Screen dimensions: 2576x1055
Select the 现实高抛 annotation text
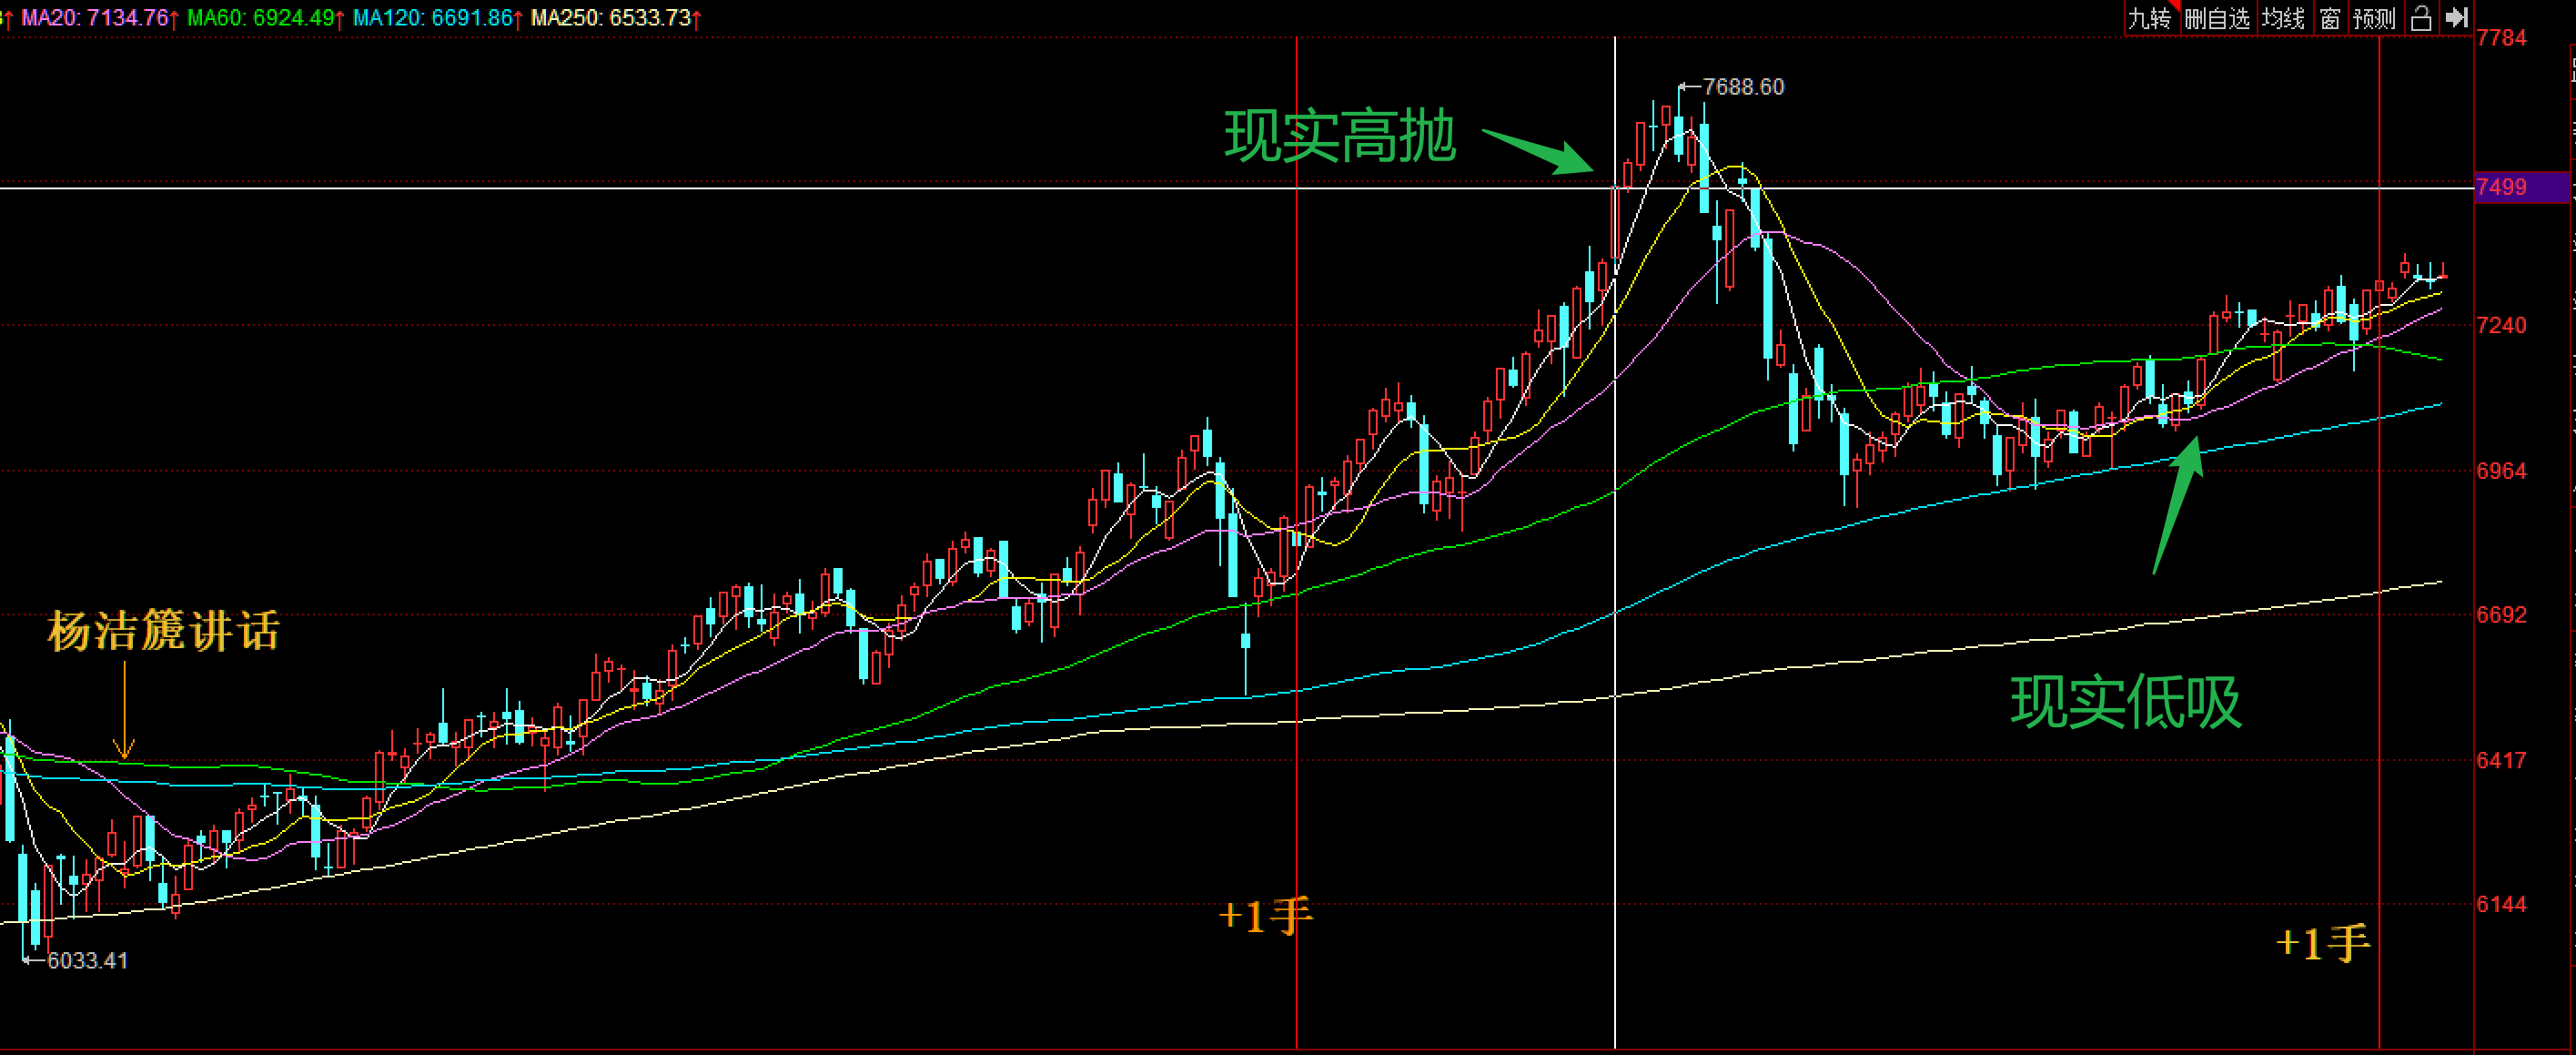tap(1340, 137)
